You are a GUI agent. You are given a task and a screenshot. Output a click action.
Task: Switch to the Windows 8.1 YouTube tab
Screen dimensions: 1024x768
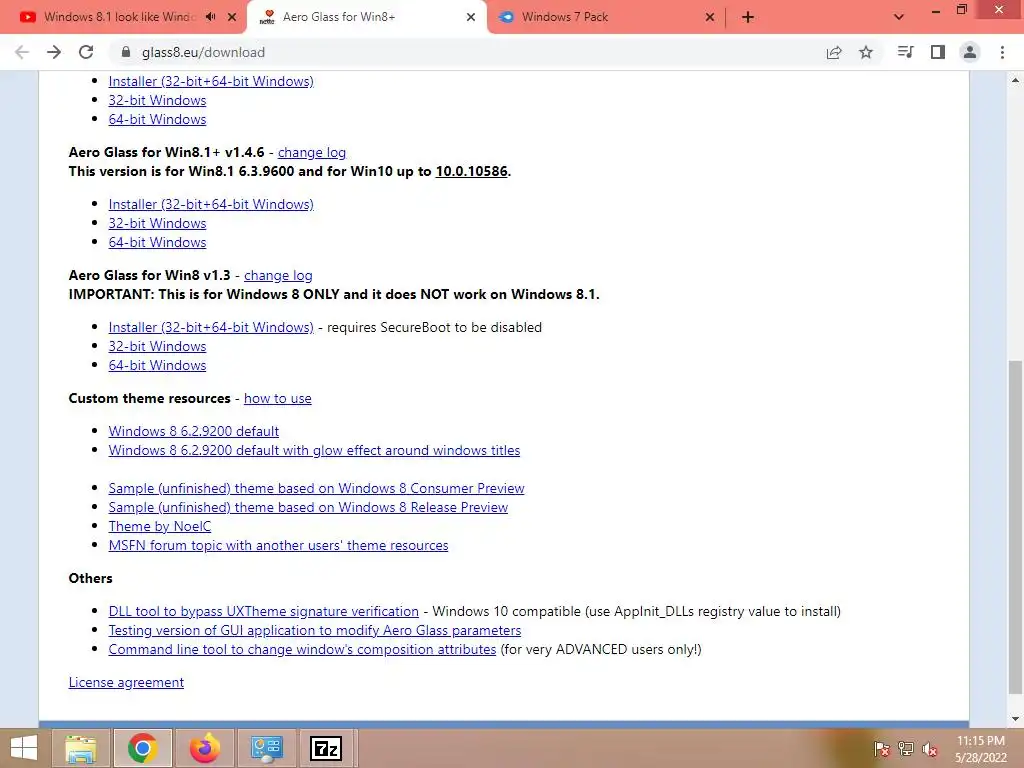click(120, 17)
